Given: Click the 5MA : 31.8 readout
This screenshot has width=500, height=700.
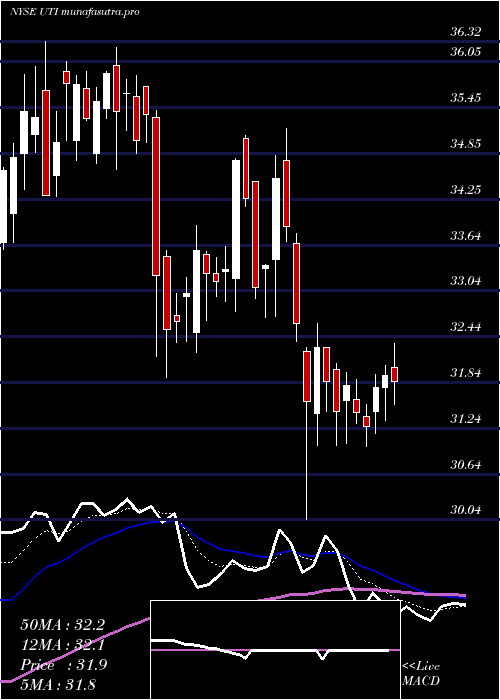Looking at the screenshot, I should [58, 685].
